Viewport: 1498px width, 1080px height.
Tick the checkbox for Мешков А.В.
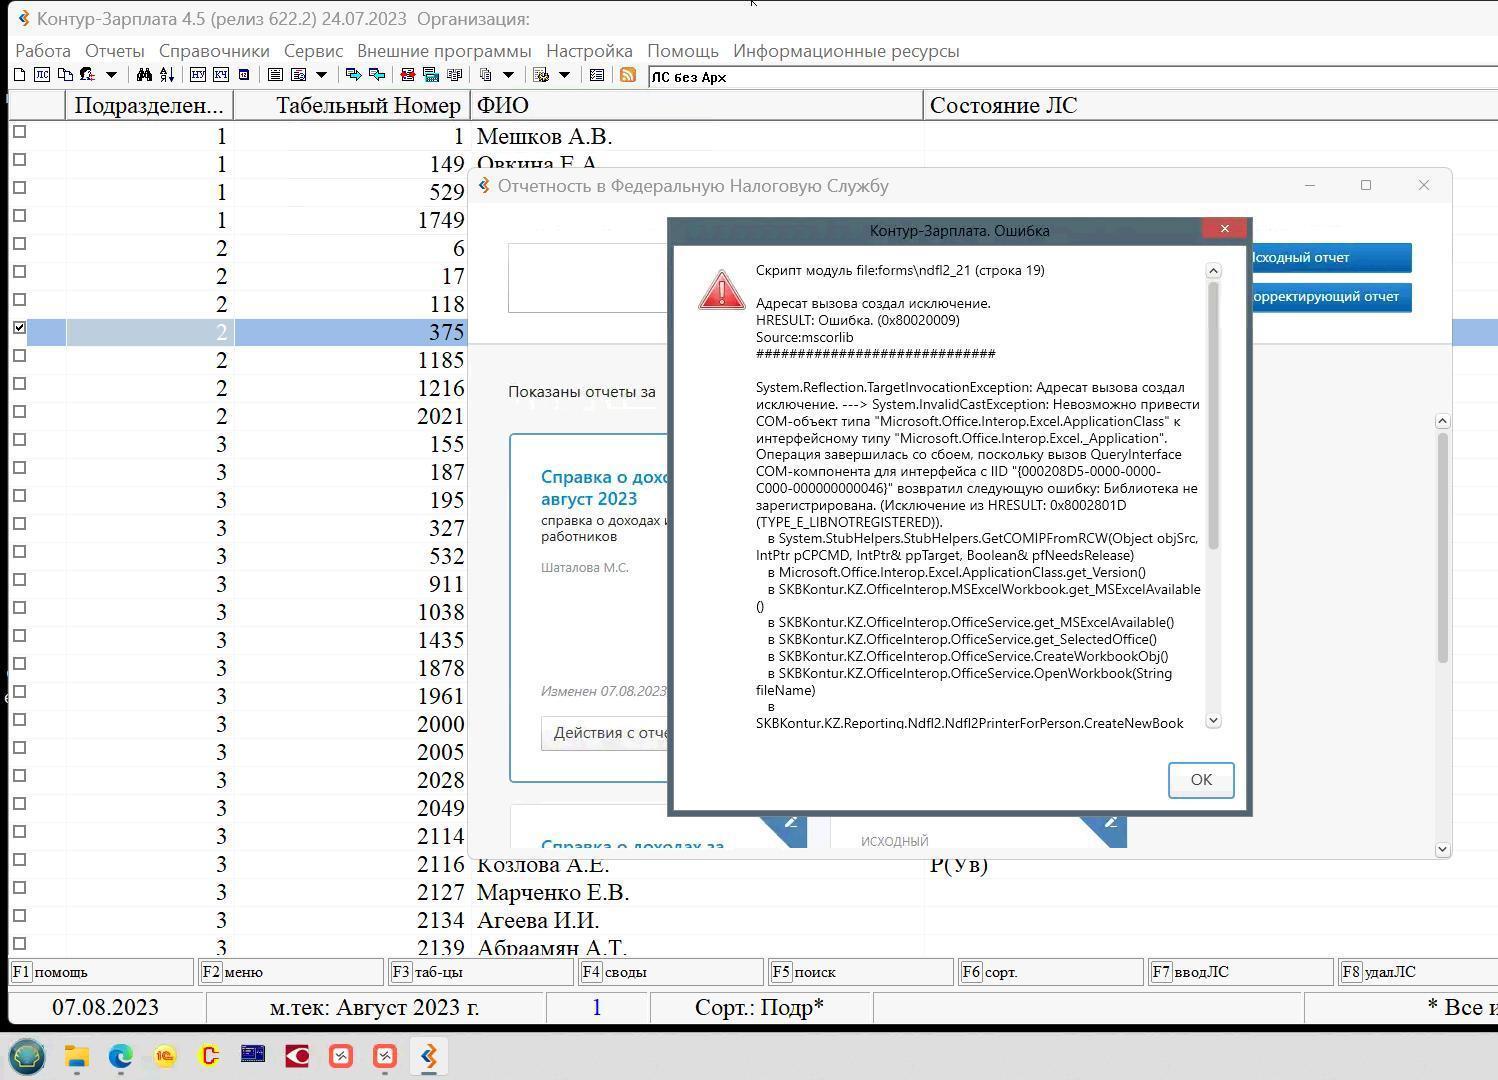pos(19,132)
